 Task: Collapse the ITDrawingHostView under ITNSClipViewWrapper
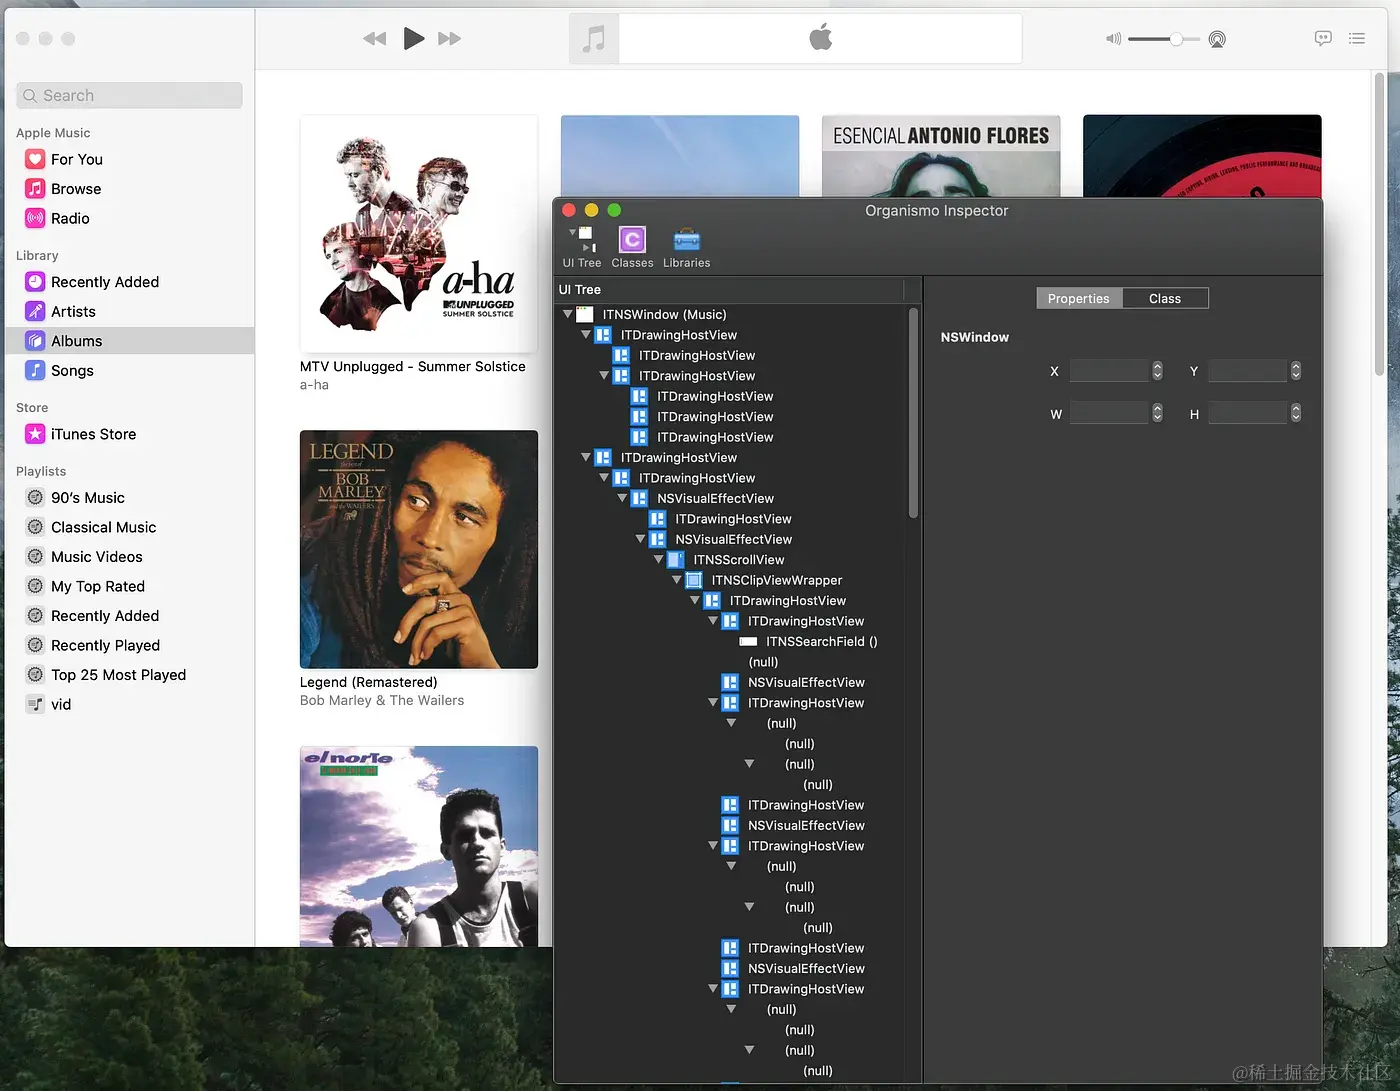(x=695, y=600)
